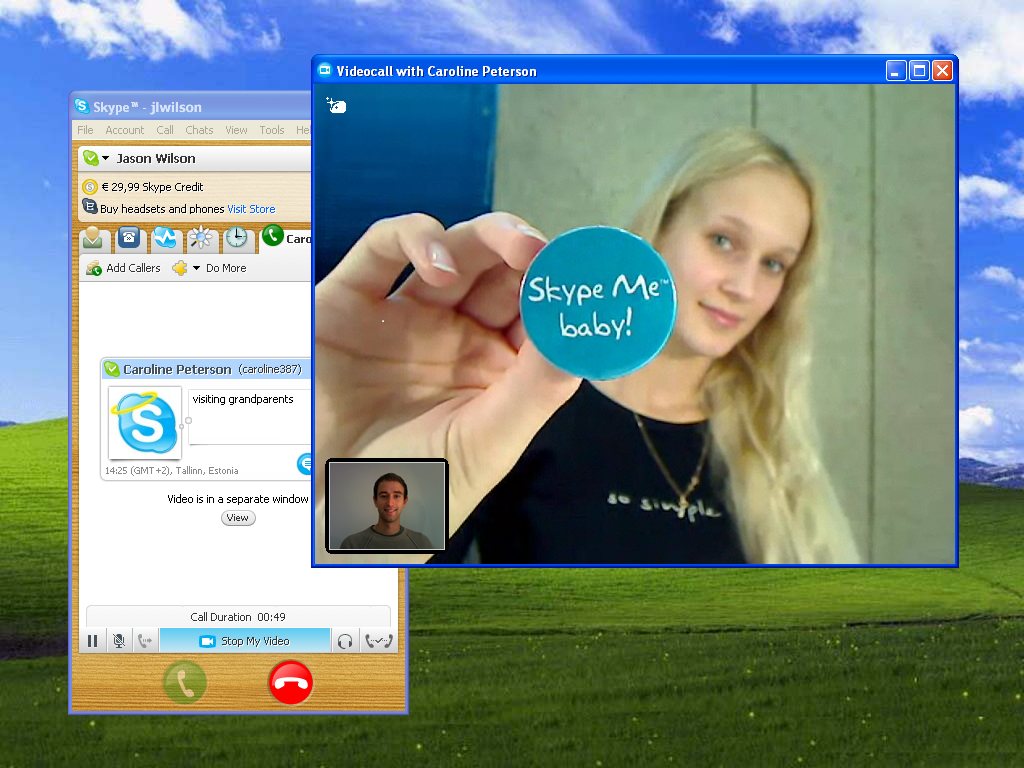1024x768 pixels.
Task: Click the 'visiting grandparents' mood text
Action: [x=243, y=399]
